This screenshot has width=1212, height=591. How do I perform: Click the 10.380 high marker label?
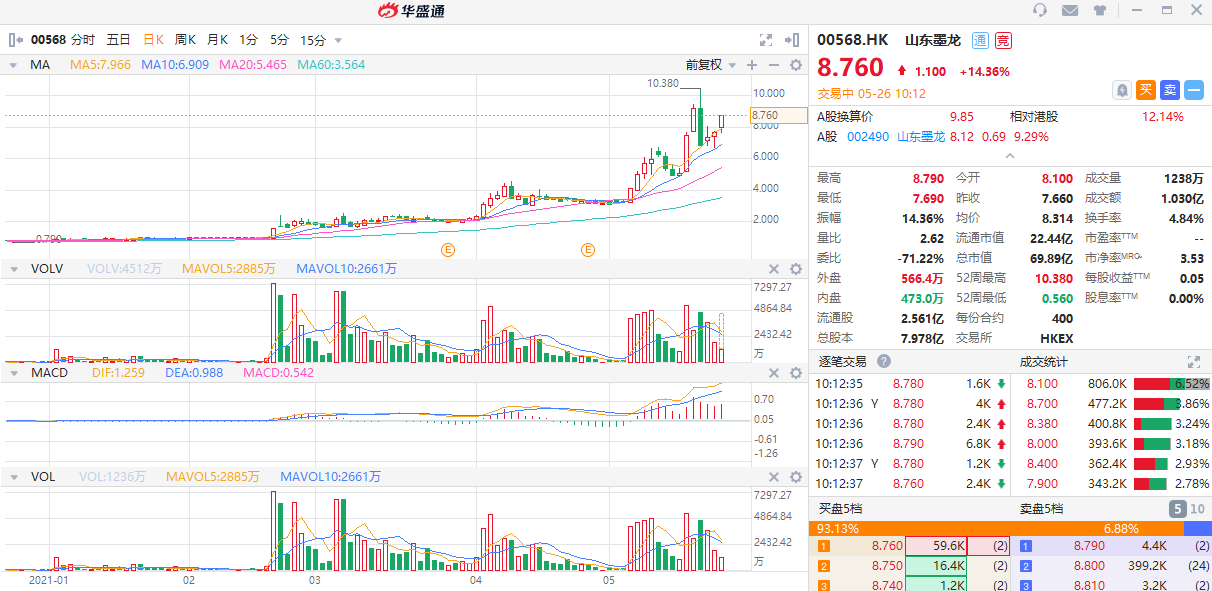coord(664,83)
